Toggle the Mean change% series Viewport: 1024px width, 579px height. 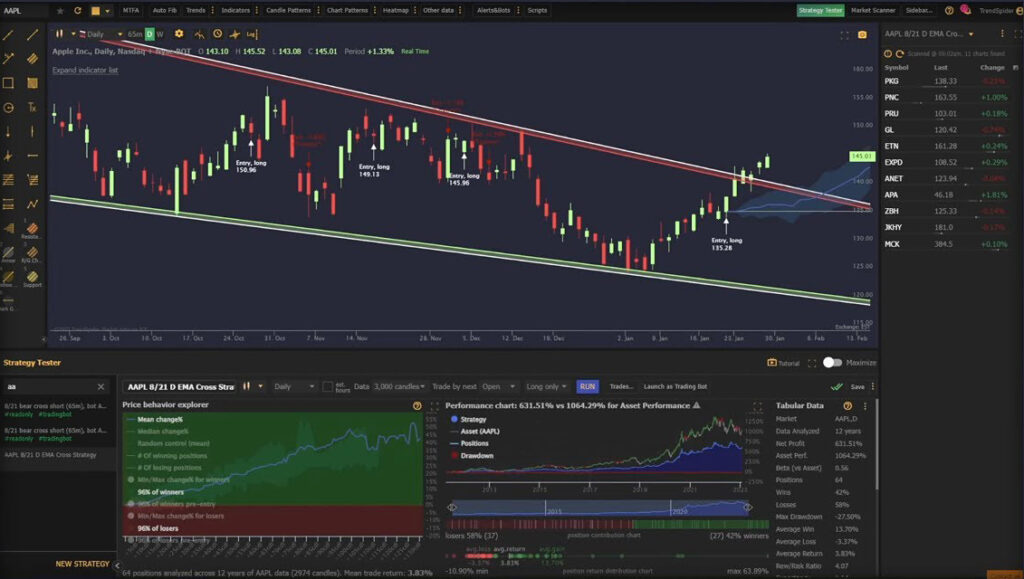pyautogui.click(x=160, y=420)
